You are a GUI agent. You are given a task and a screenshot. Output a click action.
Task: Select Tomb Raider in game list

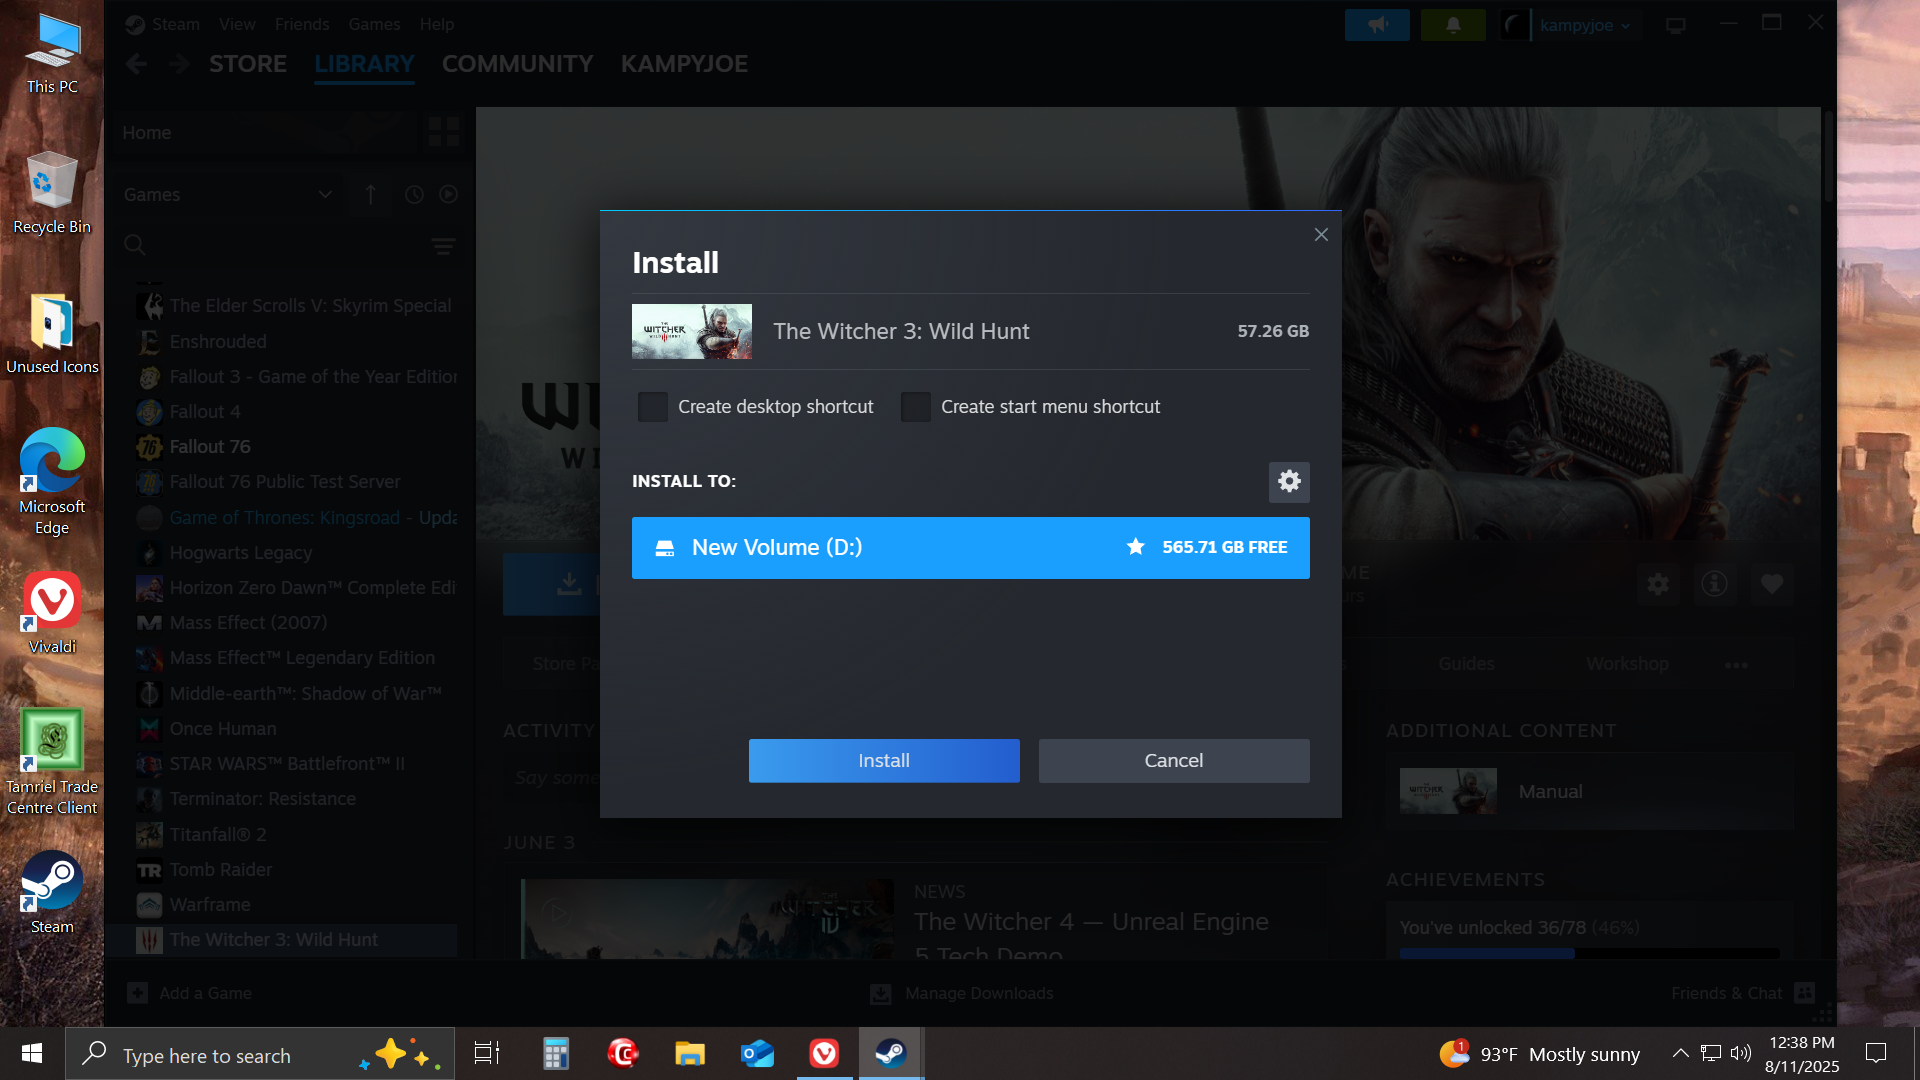[x=221, y=870]
